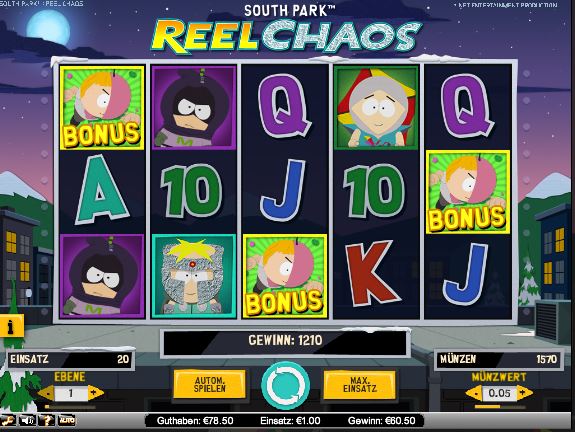Decrease Münzwert with the minus arrow
Viewport: 575px width, 432px height.
point(475,393)
